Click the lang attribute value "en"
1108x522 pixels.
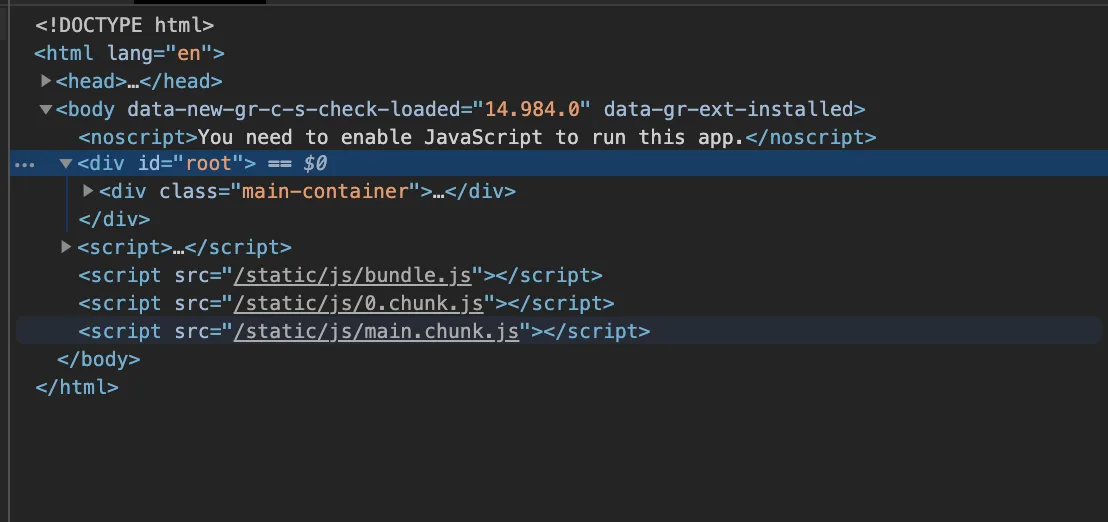point(189,54)
